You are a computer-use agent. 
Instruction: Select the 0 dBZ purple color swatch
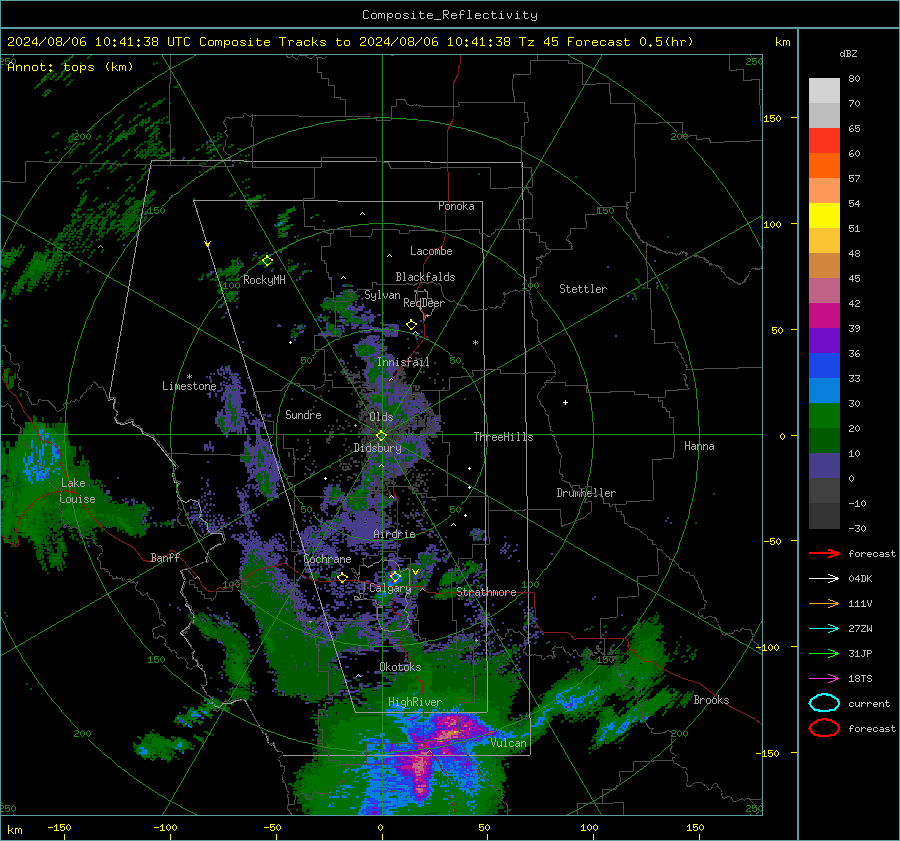[824, 465]
